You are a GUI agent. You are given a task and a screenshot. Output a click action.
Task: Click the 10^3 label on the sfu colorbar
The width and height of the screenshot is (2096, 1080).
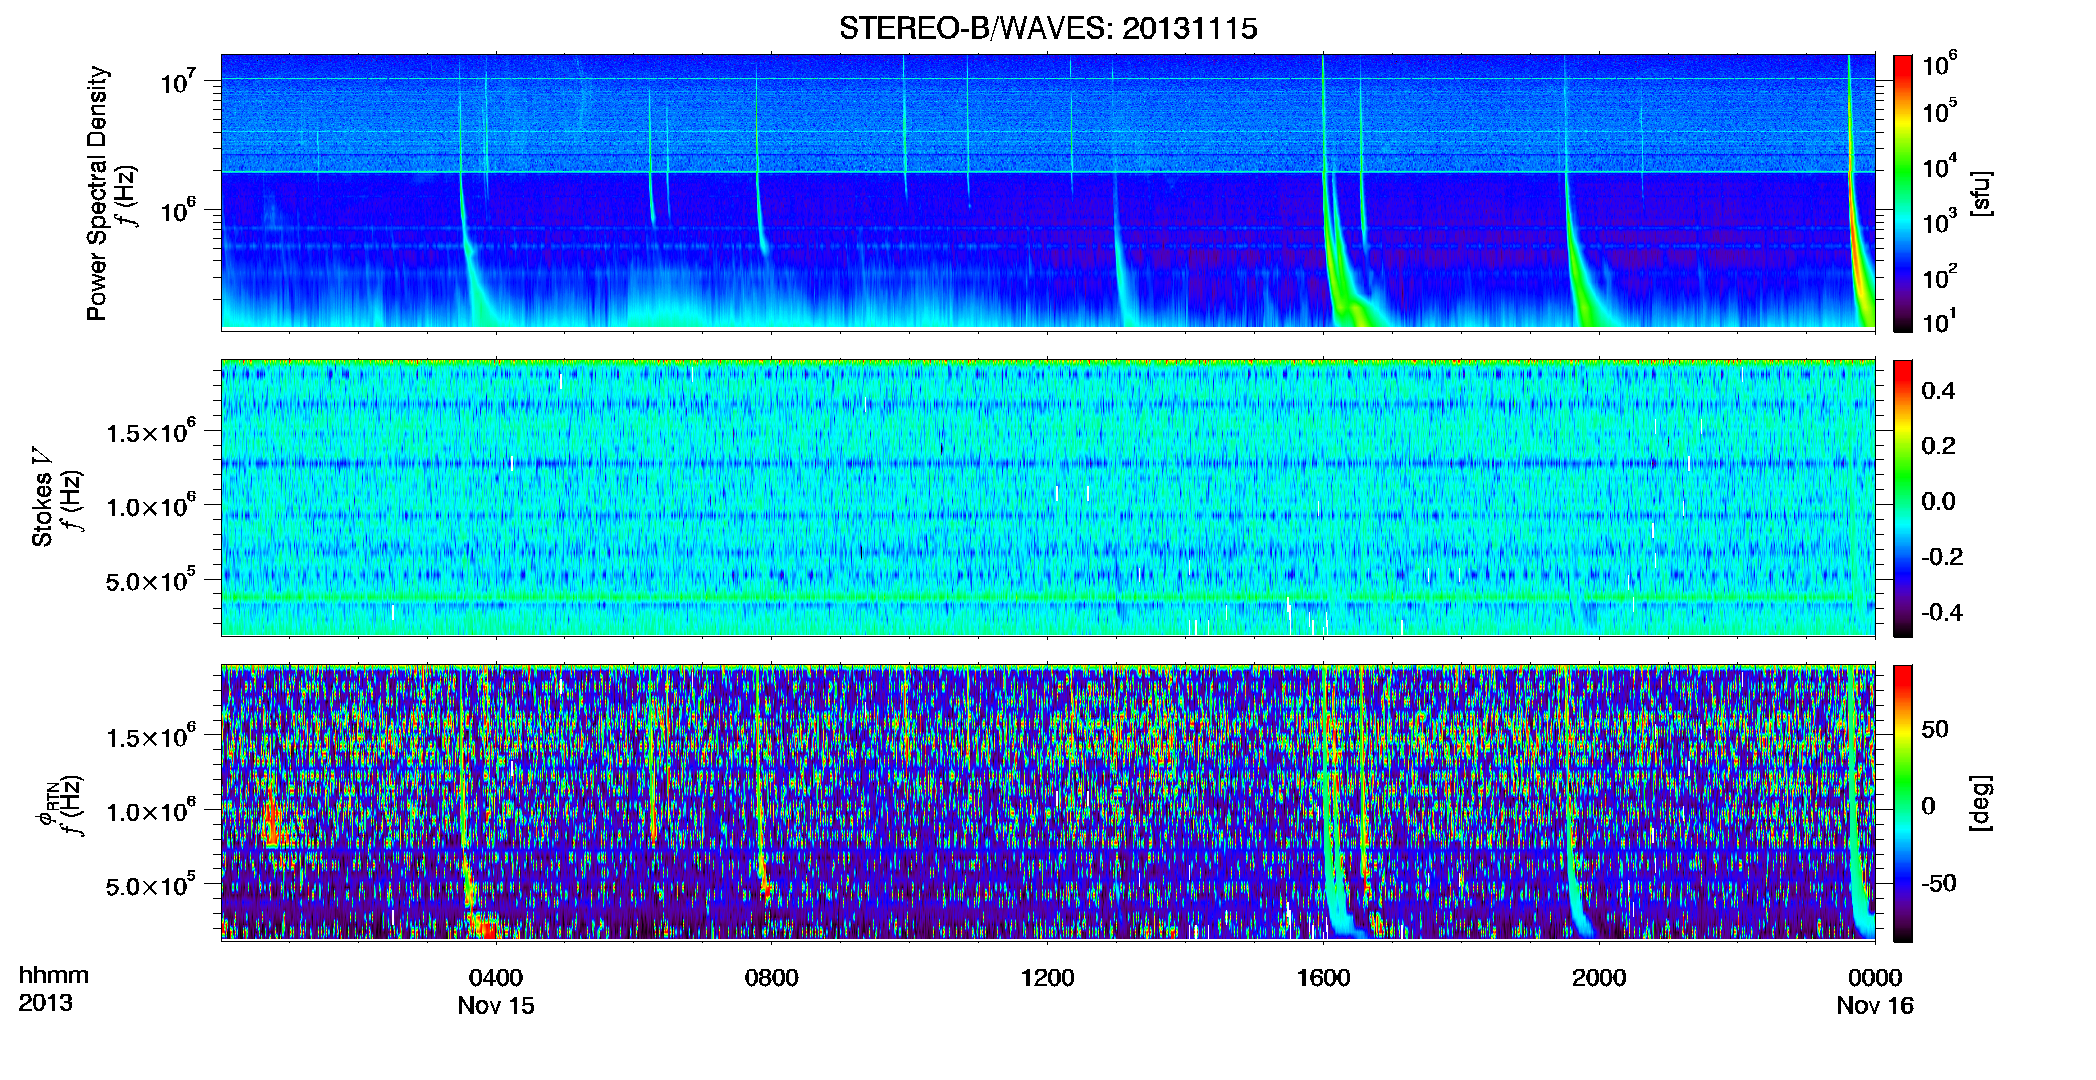1940,222
